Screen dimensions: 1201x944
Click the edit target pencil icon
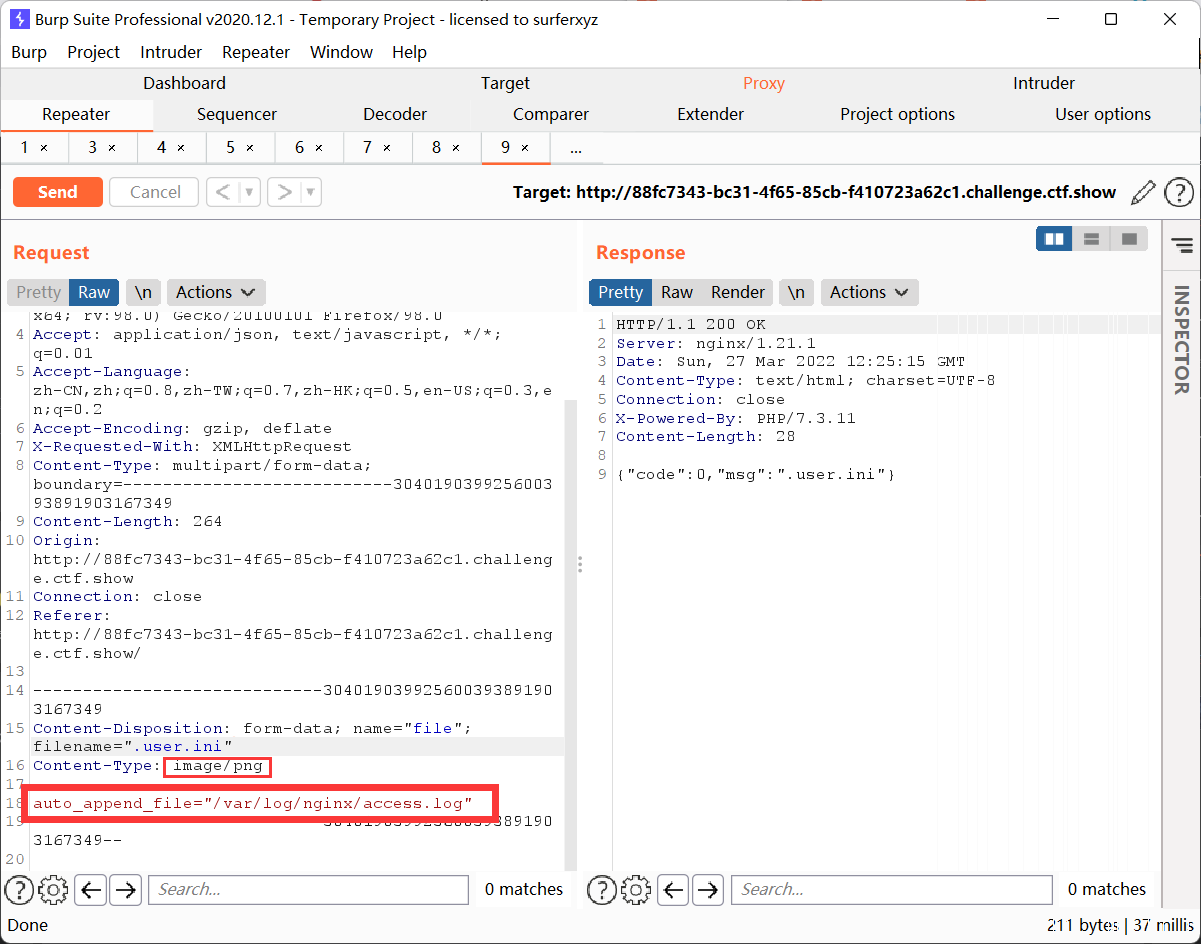coord(1143,192)
